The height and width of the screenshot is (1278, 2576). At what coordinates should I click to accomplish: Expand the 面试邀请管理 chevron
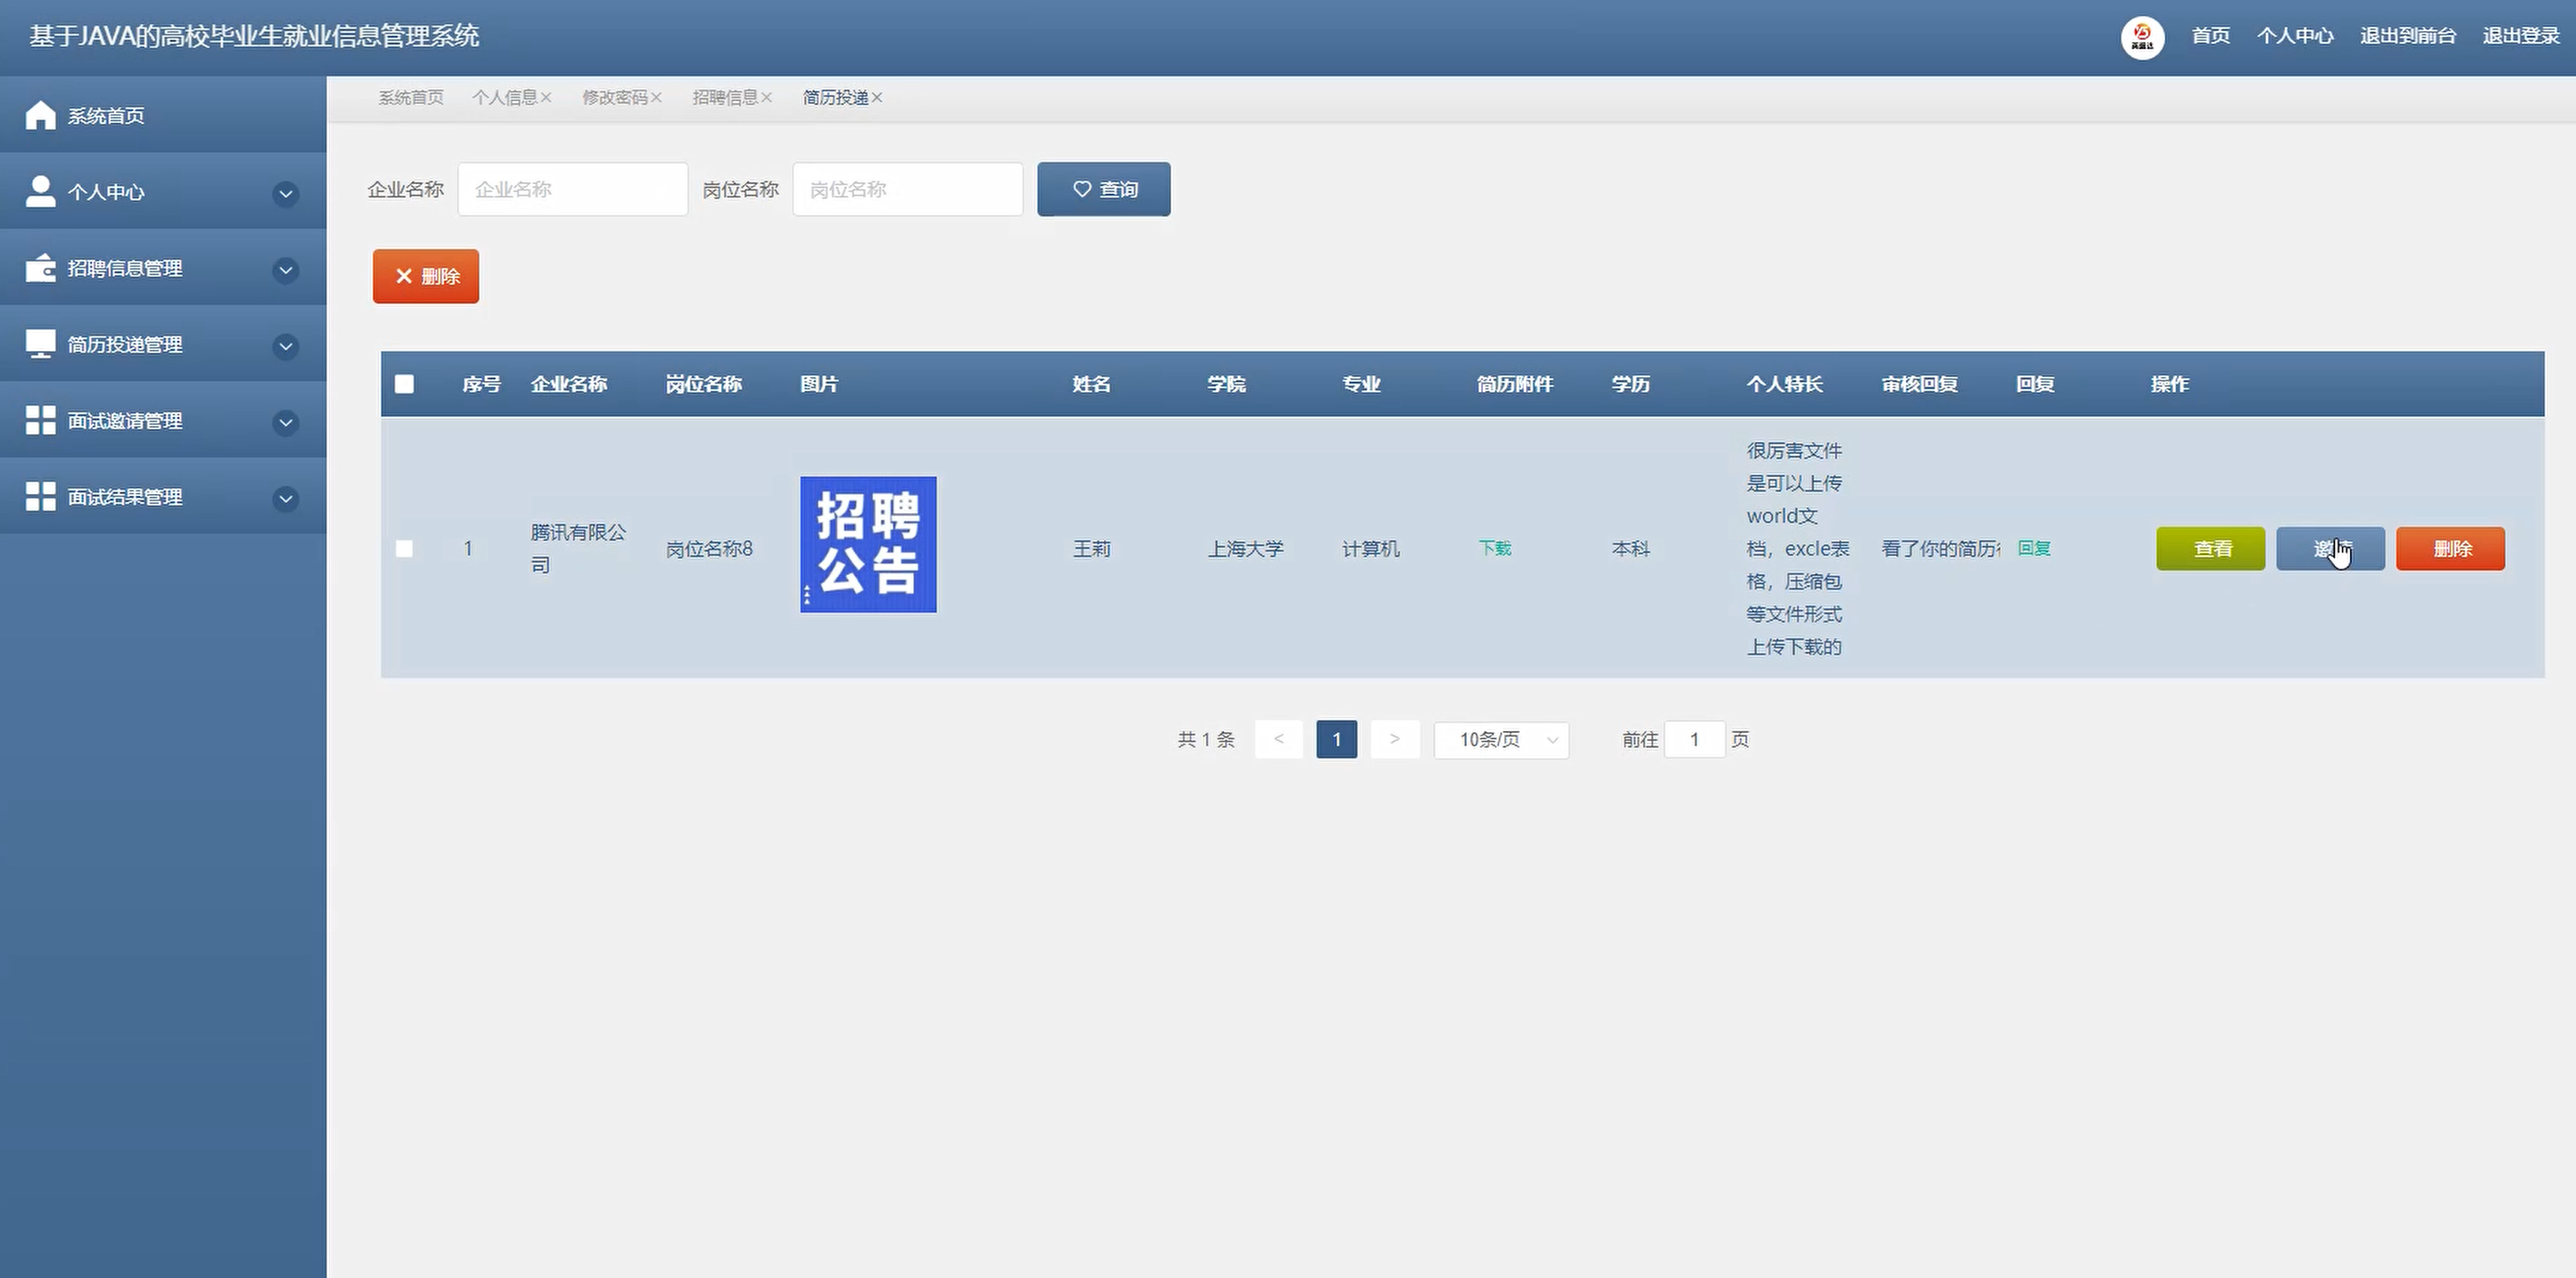pos(285,422)
